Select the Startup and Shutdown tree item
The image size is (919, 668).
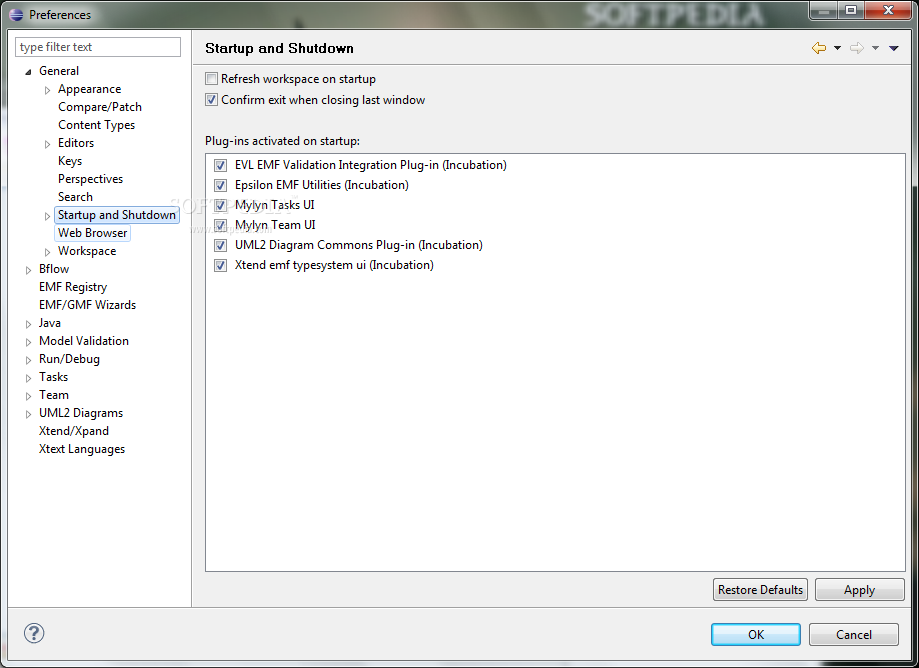point(117,215)
